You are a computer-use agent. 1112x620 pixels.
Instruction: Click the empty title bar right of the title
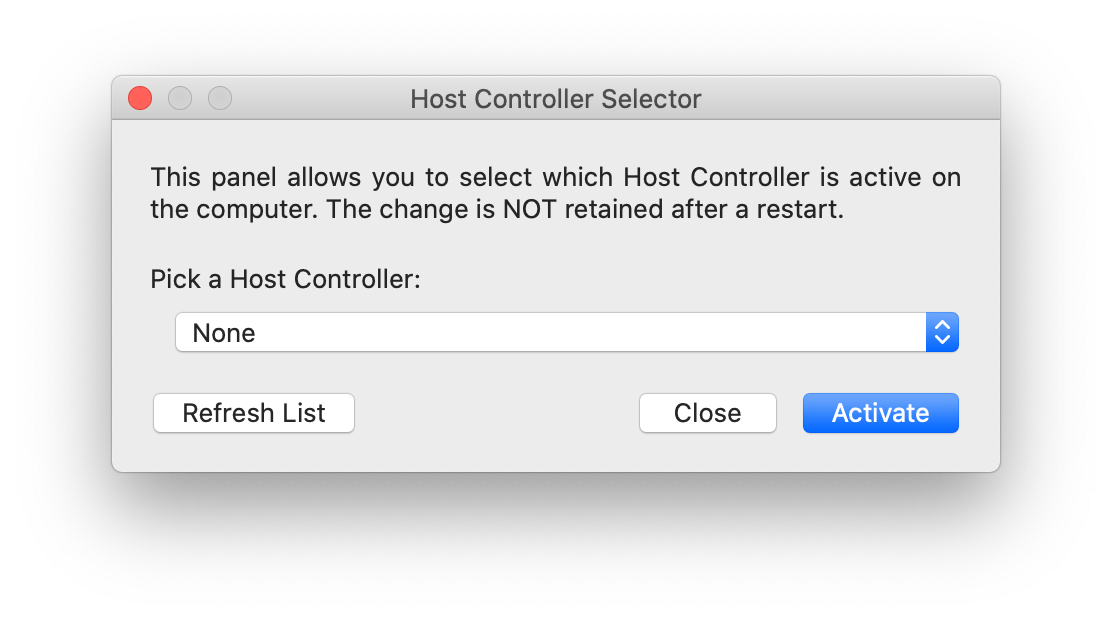[850, 99]
